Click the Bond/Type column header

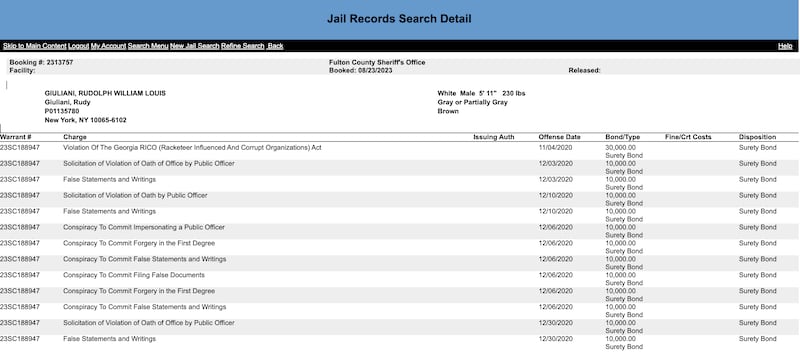[622, 137]
